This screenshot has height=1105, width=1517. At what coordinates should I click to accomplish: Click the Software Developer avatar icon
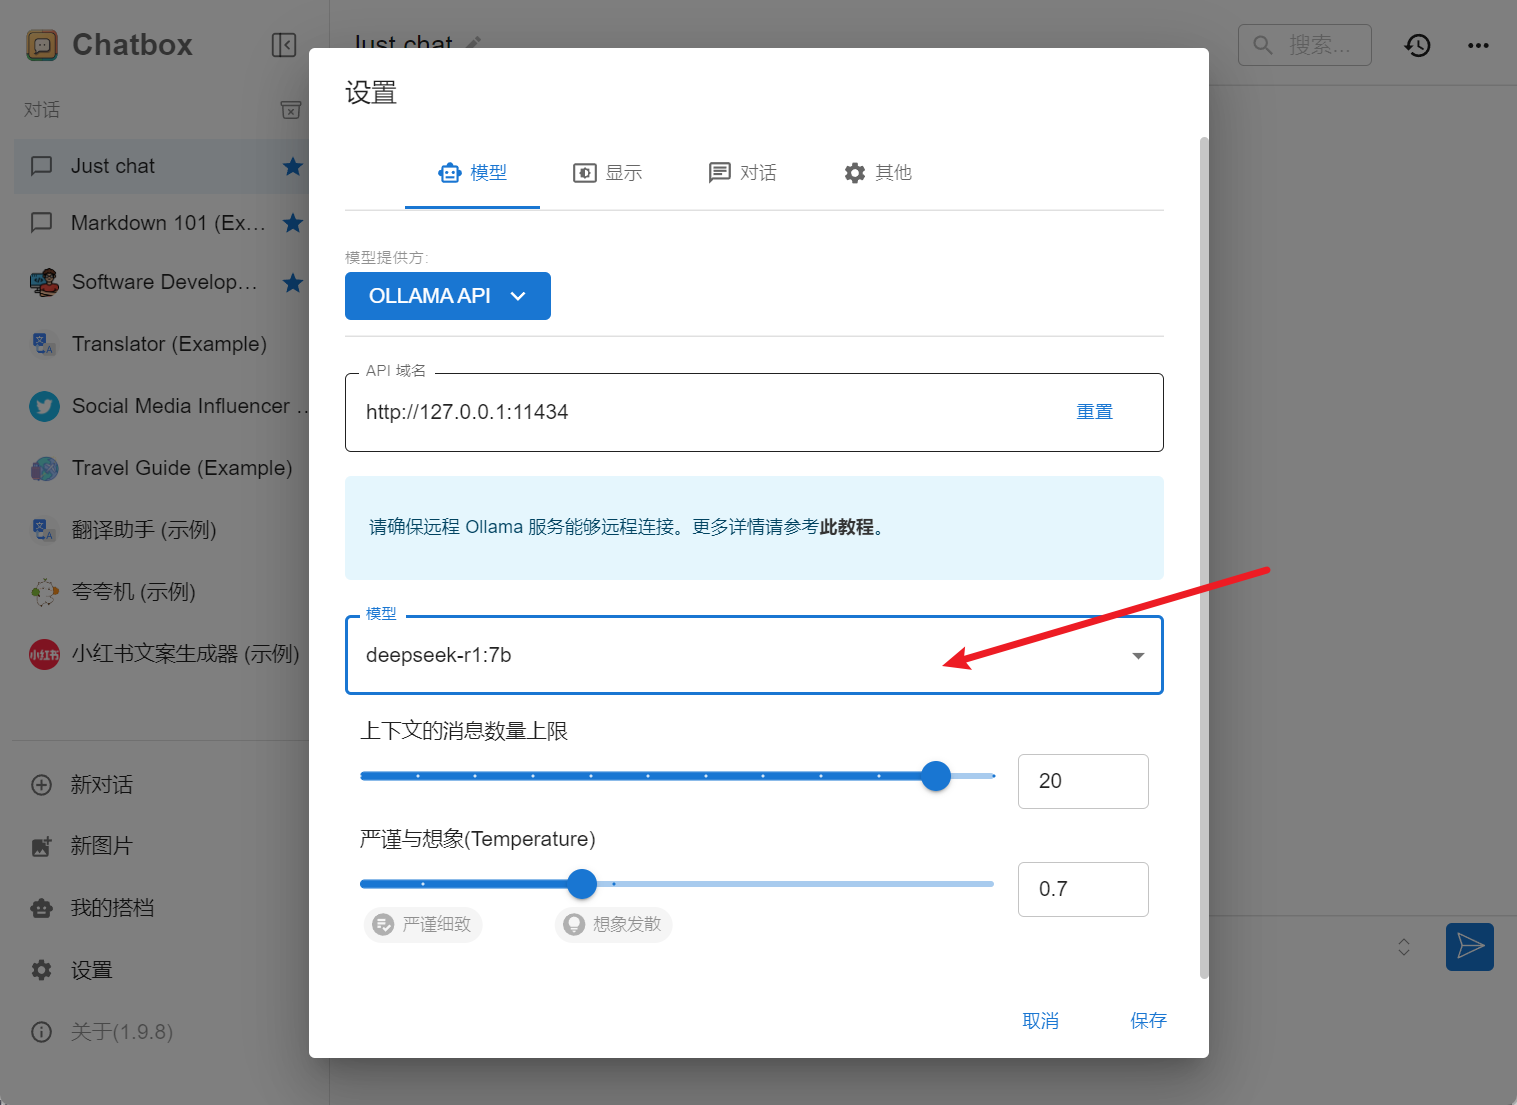44,283
